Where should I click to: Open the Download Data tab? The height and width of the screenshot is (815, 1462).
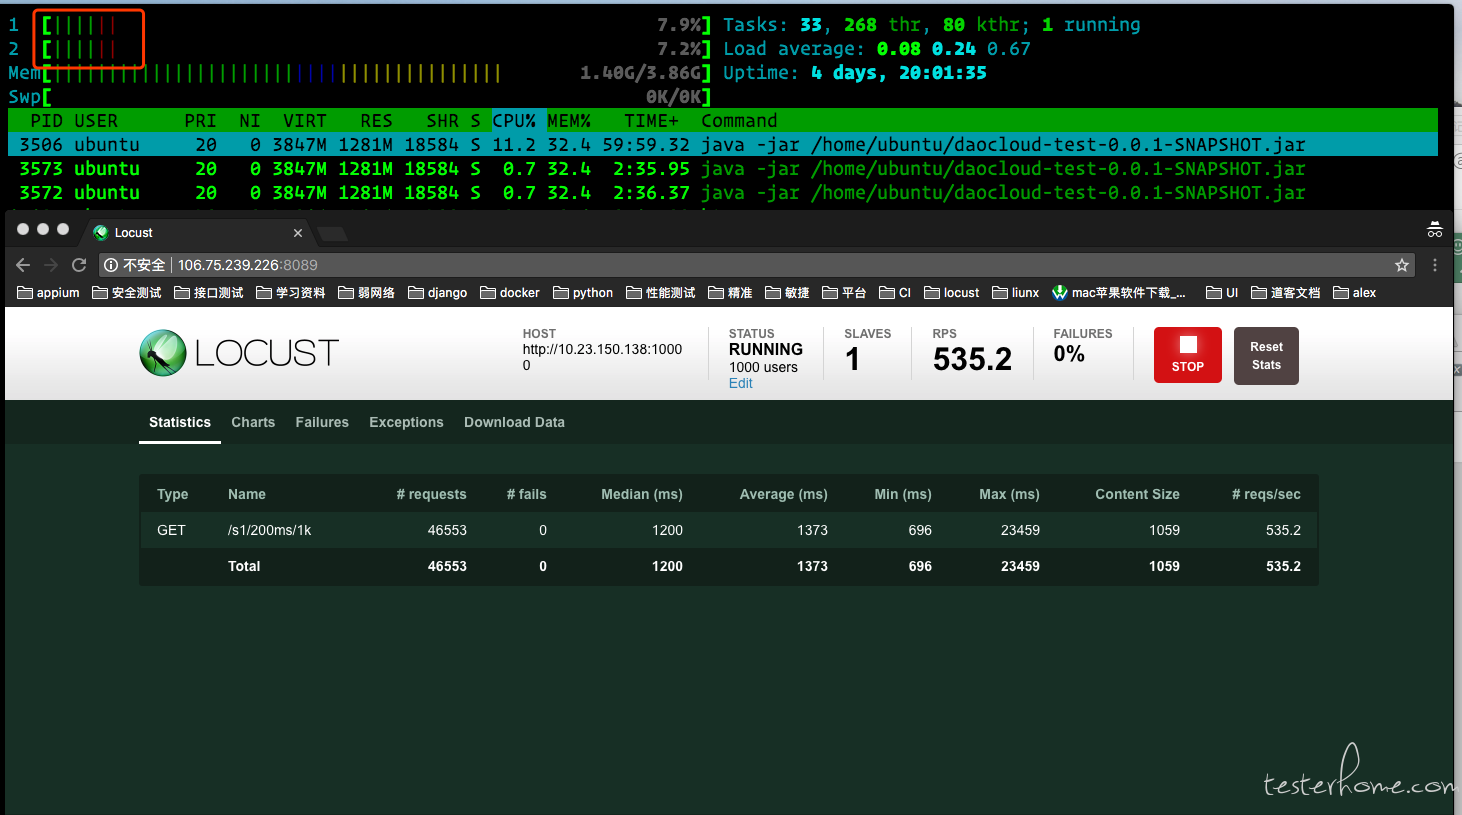click(514, 423)
